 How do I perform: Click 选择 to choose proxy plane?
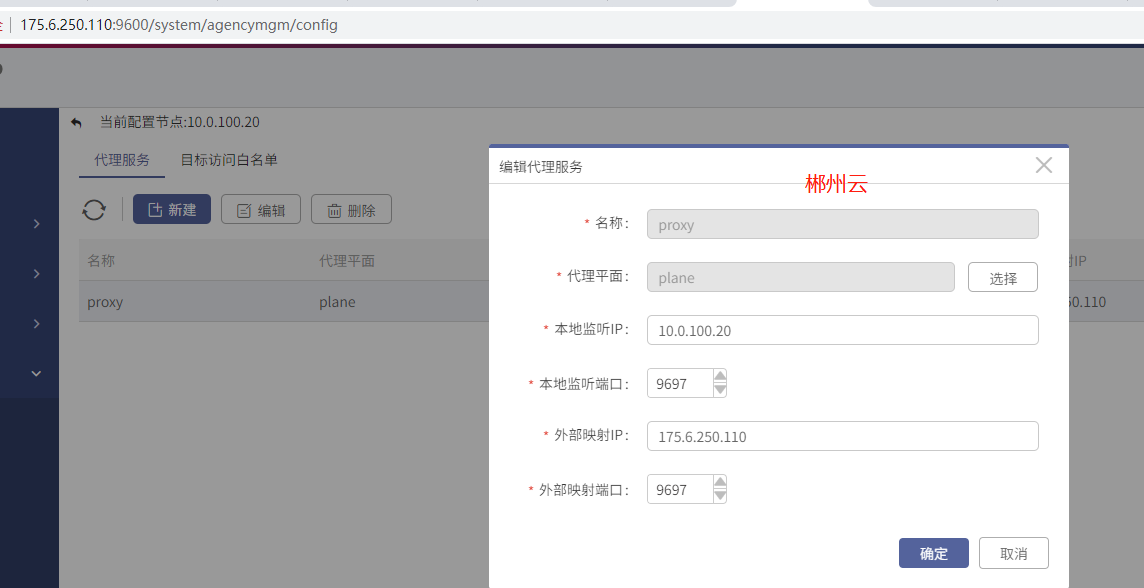click(x=1003, y=277)
